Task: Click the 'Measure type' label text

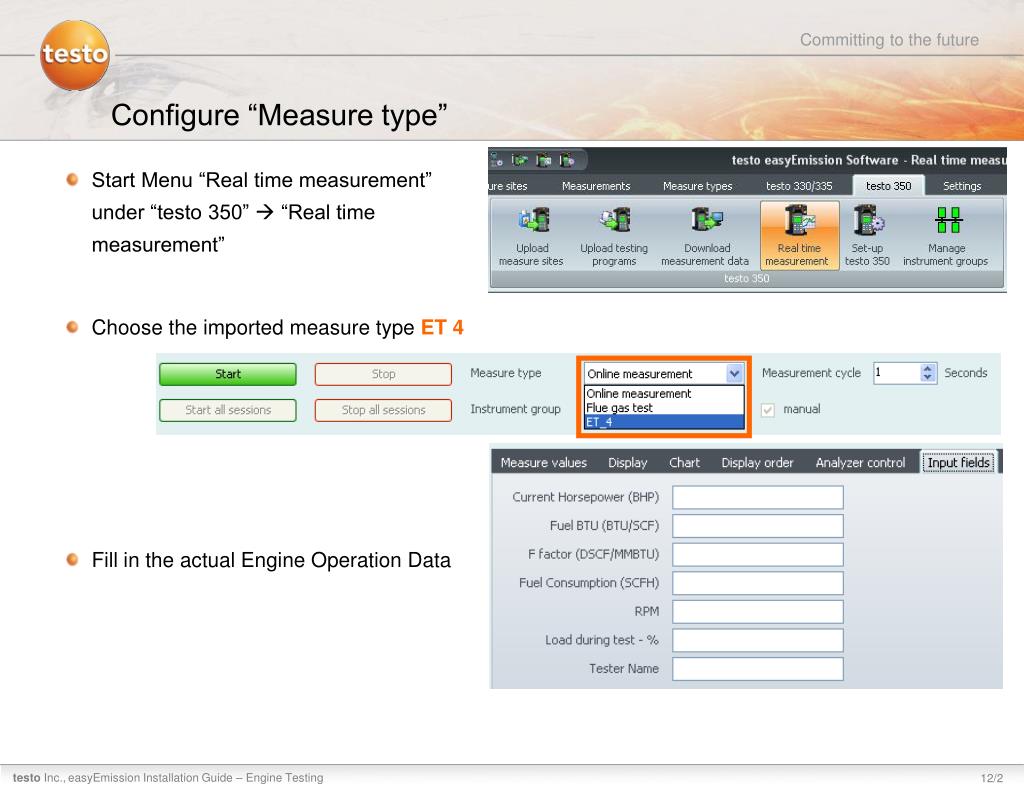Action: [505, 373]
